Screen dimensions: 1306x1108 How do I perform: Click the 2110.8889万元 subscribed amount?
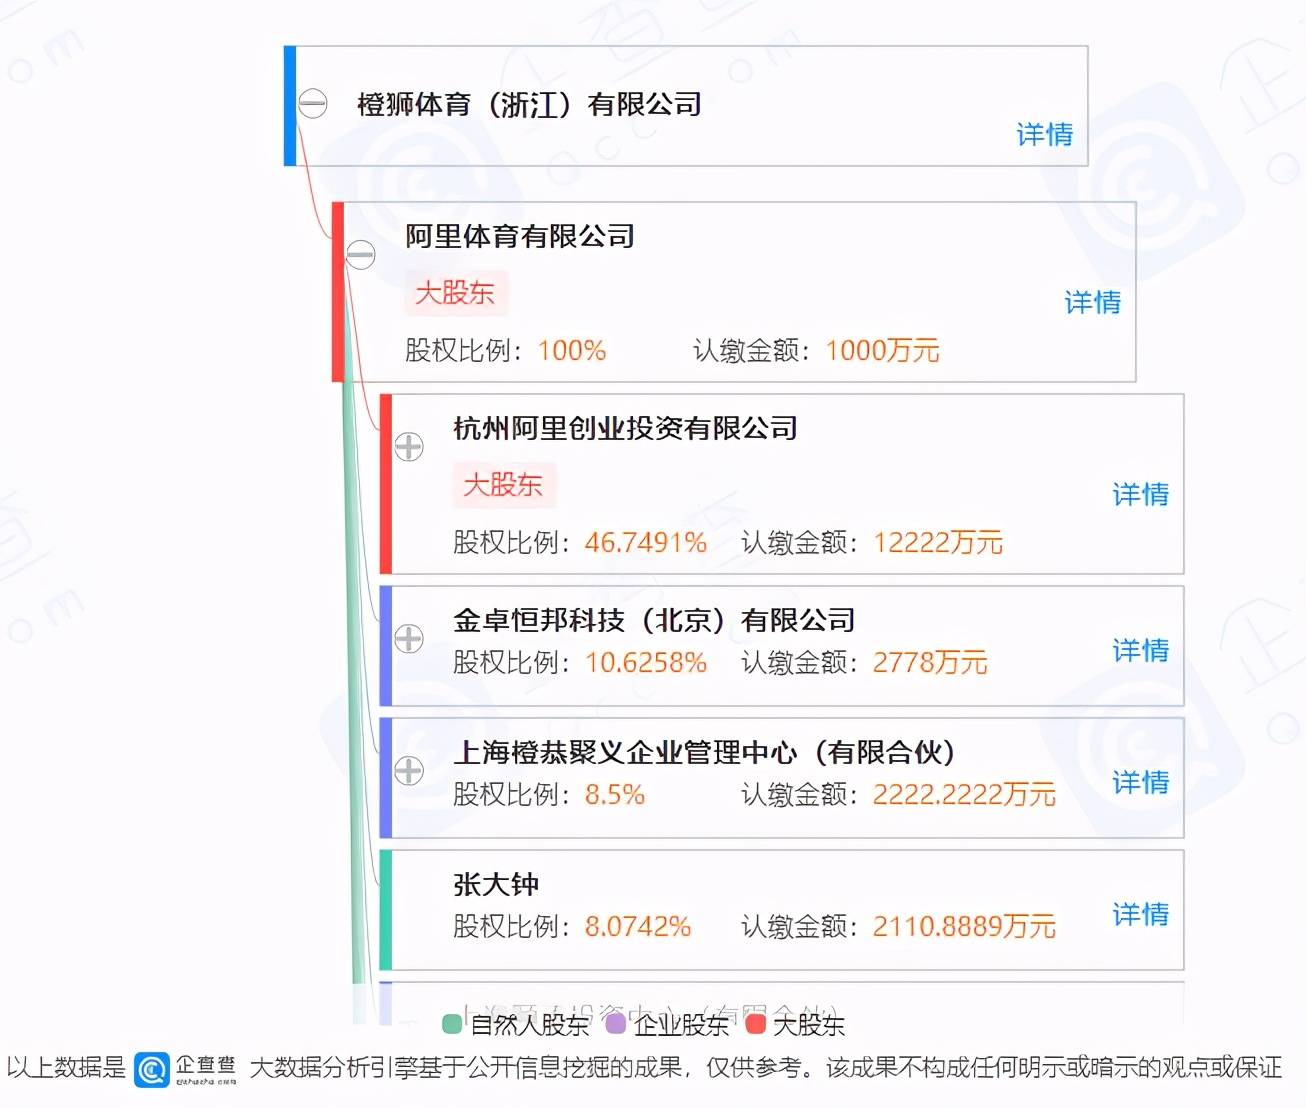[x=964, y=926]
